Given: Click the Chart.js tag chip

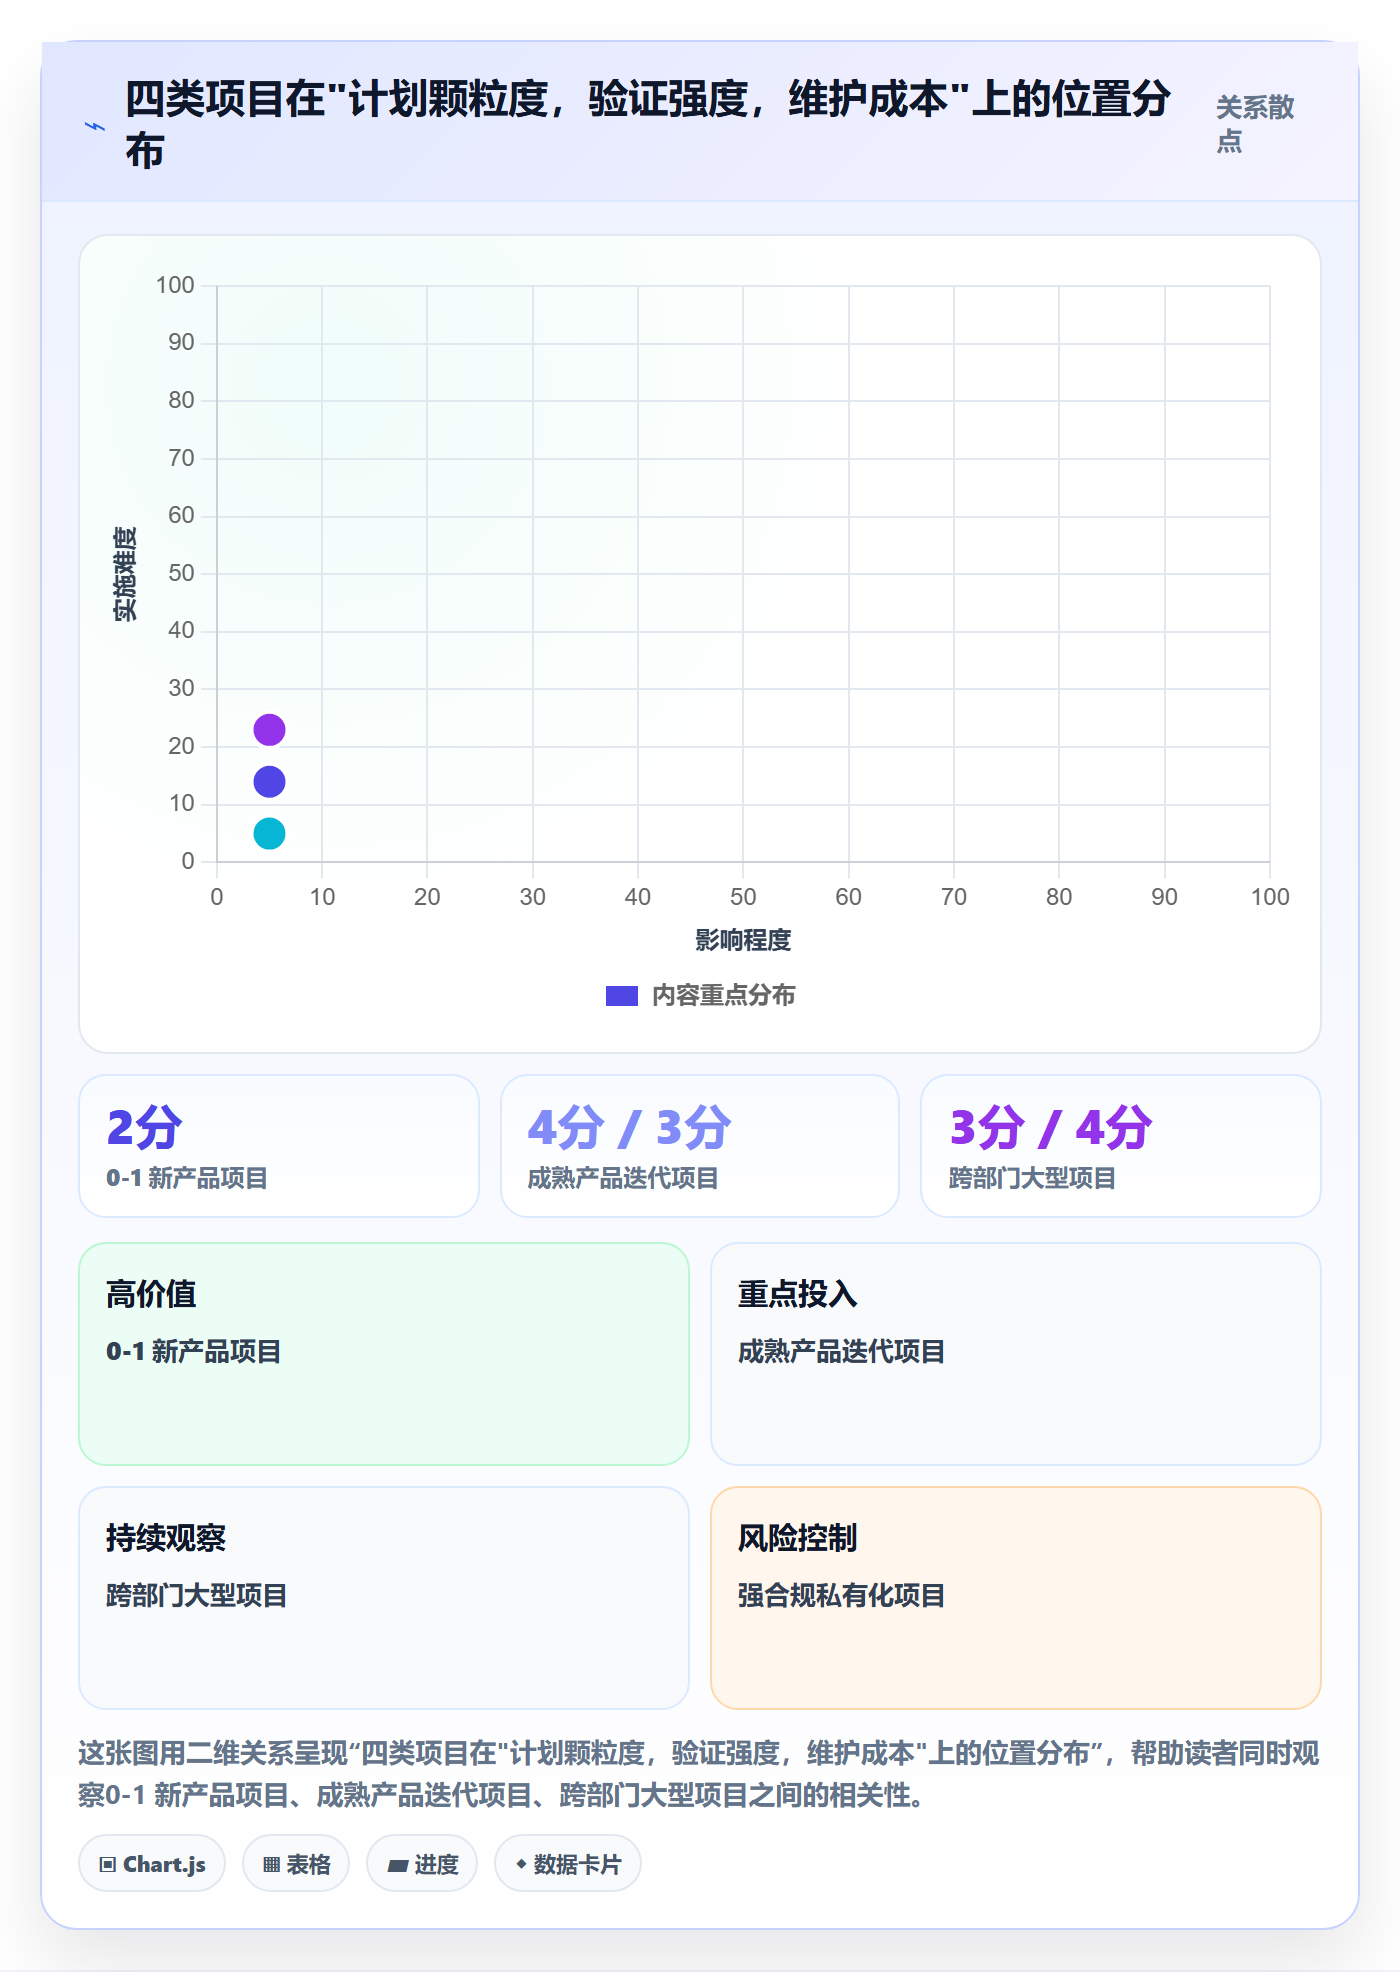Looking at the screenshot, I should click(152, 1864).
